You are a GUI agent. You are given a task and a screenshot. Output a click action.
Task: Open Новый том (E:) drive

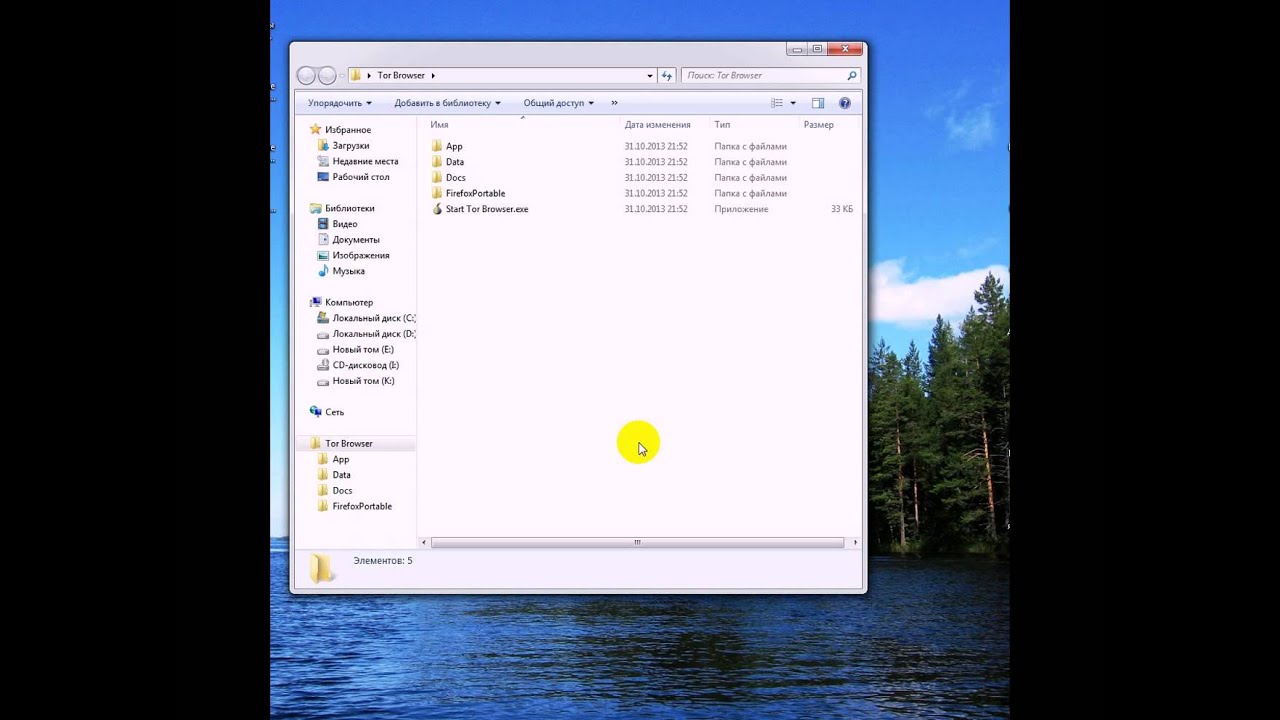pyautogui.click(x=363, y=349)
